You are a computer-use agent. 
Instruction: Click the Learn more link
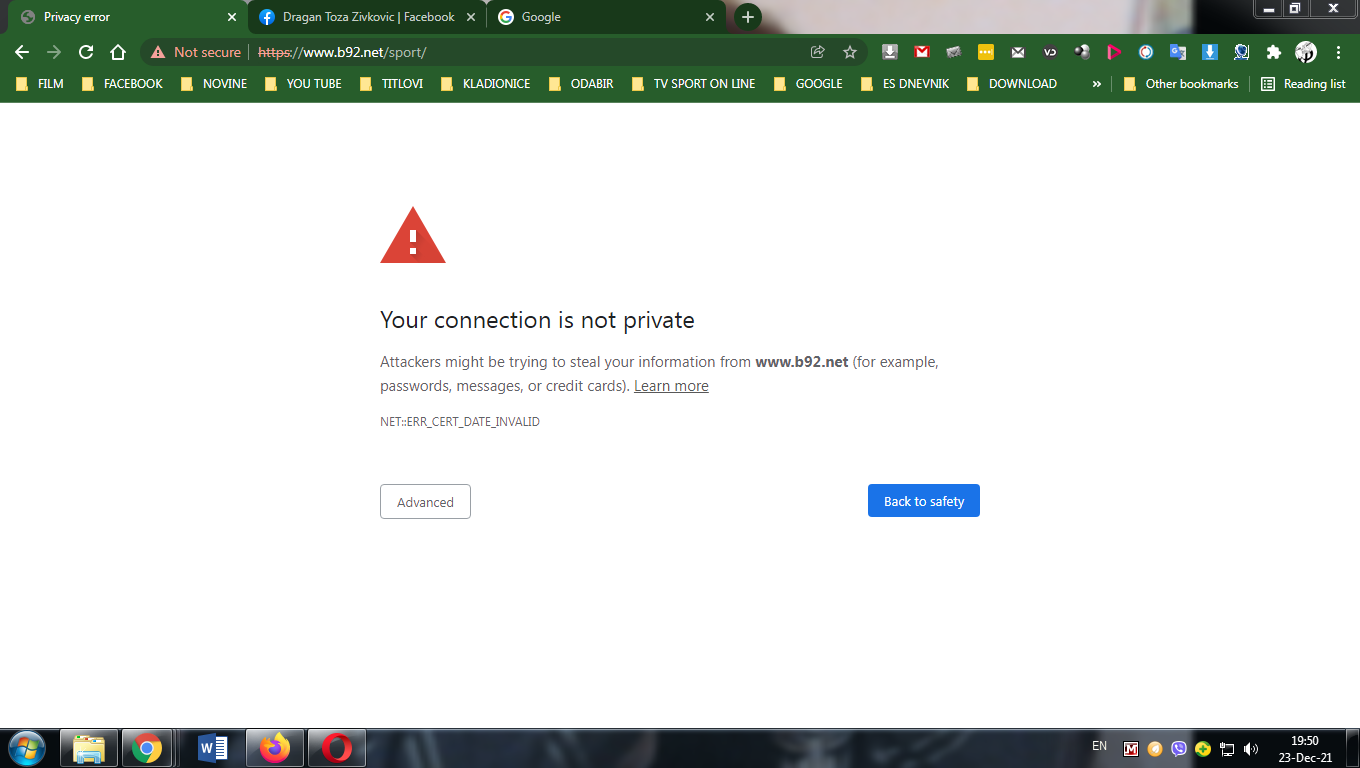pos(671,386)
